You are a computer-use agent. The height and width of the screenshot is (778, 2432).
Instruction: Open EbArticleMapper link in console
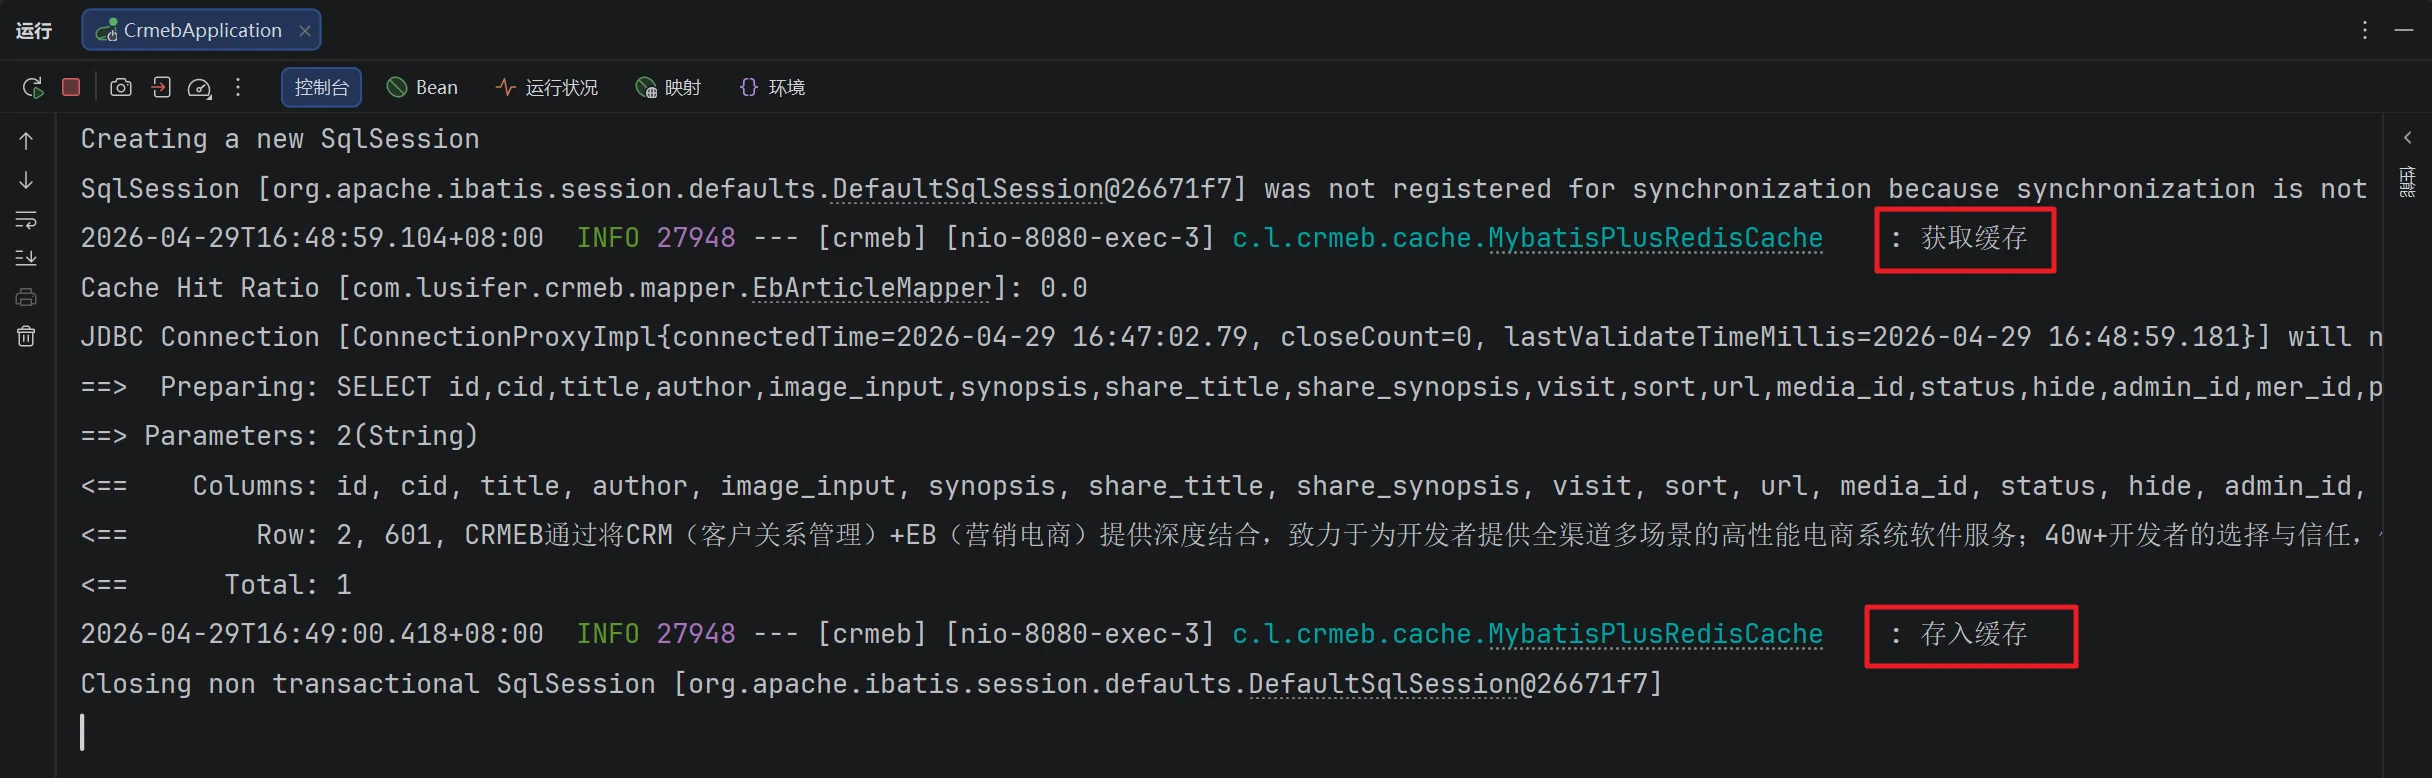point(871,288)
